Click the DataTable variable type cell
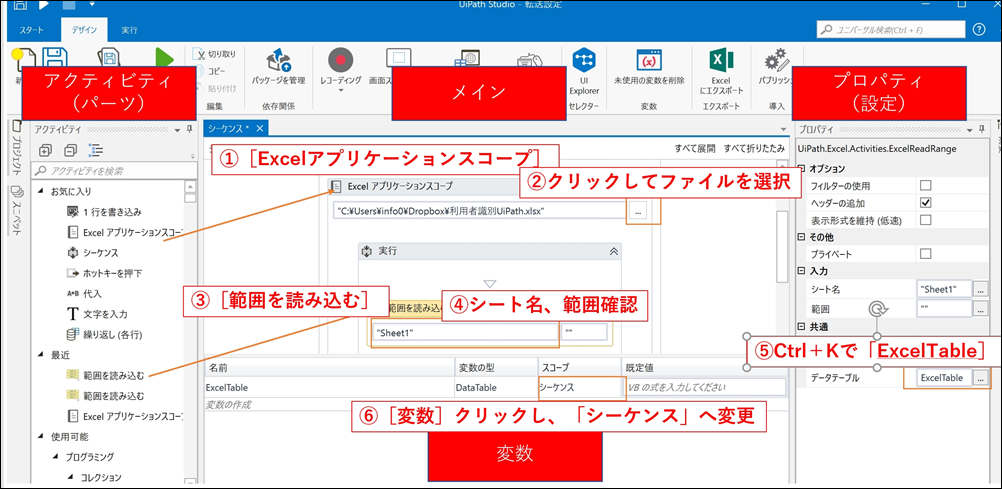Viewport: 1002px width, 489px height. (x=495, y=387)
